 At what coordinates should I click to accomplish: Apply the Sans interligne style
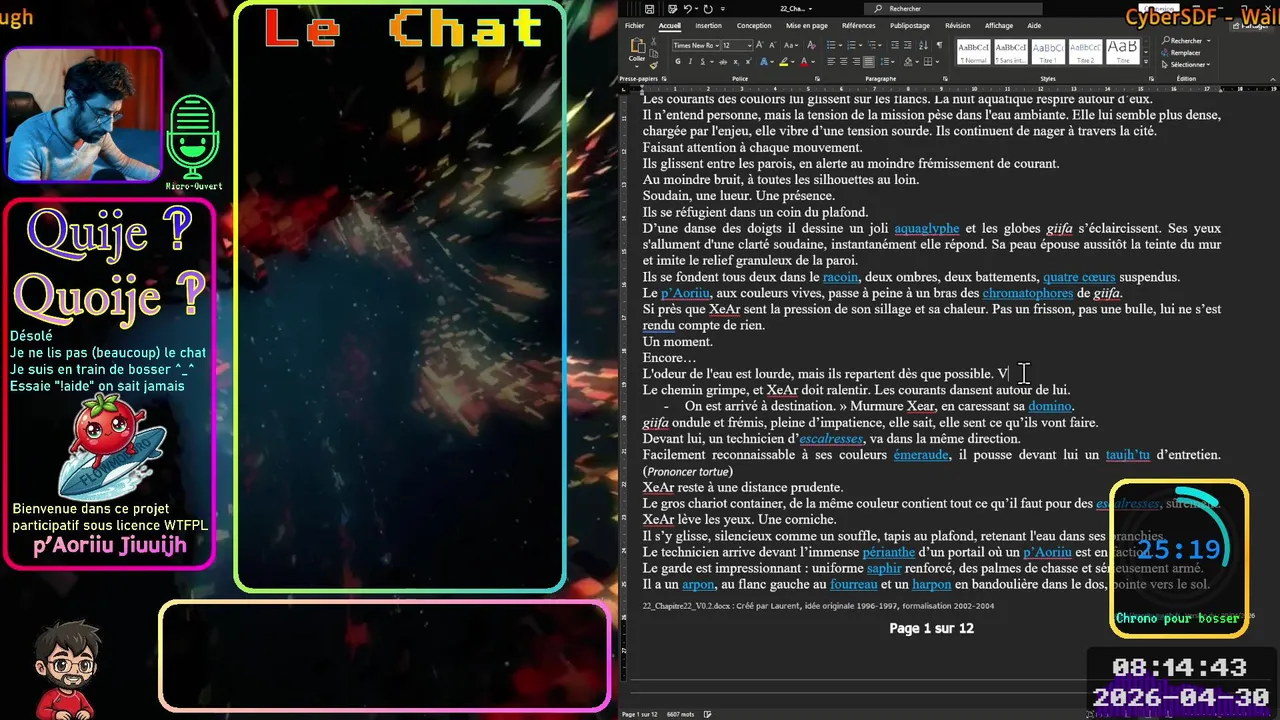click(x=1011, y=52)
